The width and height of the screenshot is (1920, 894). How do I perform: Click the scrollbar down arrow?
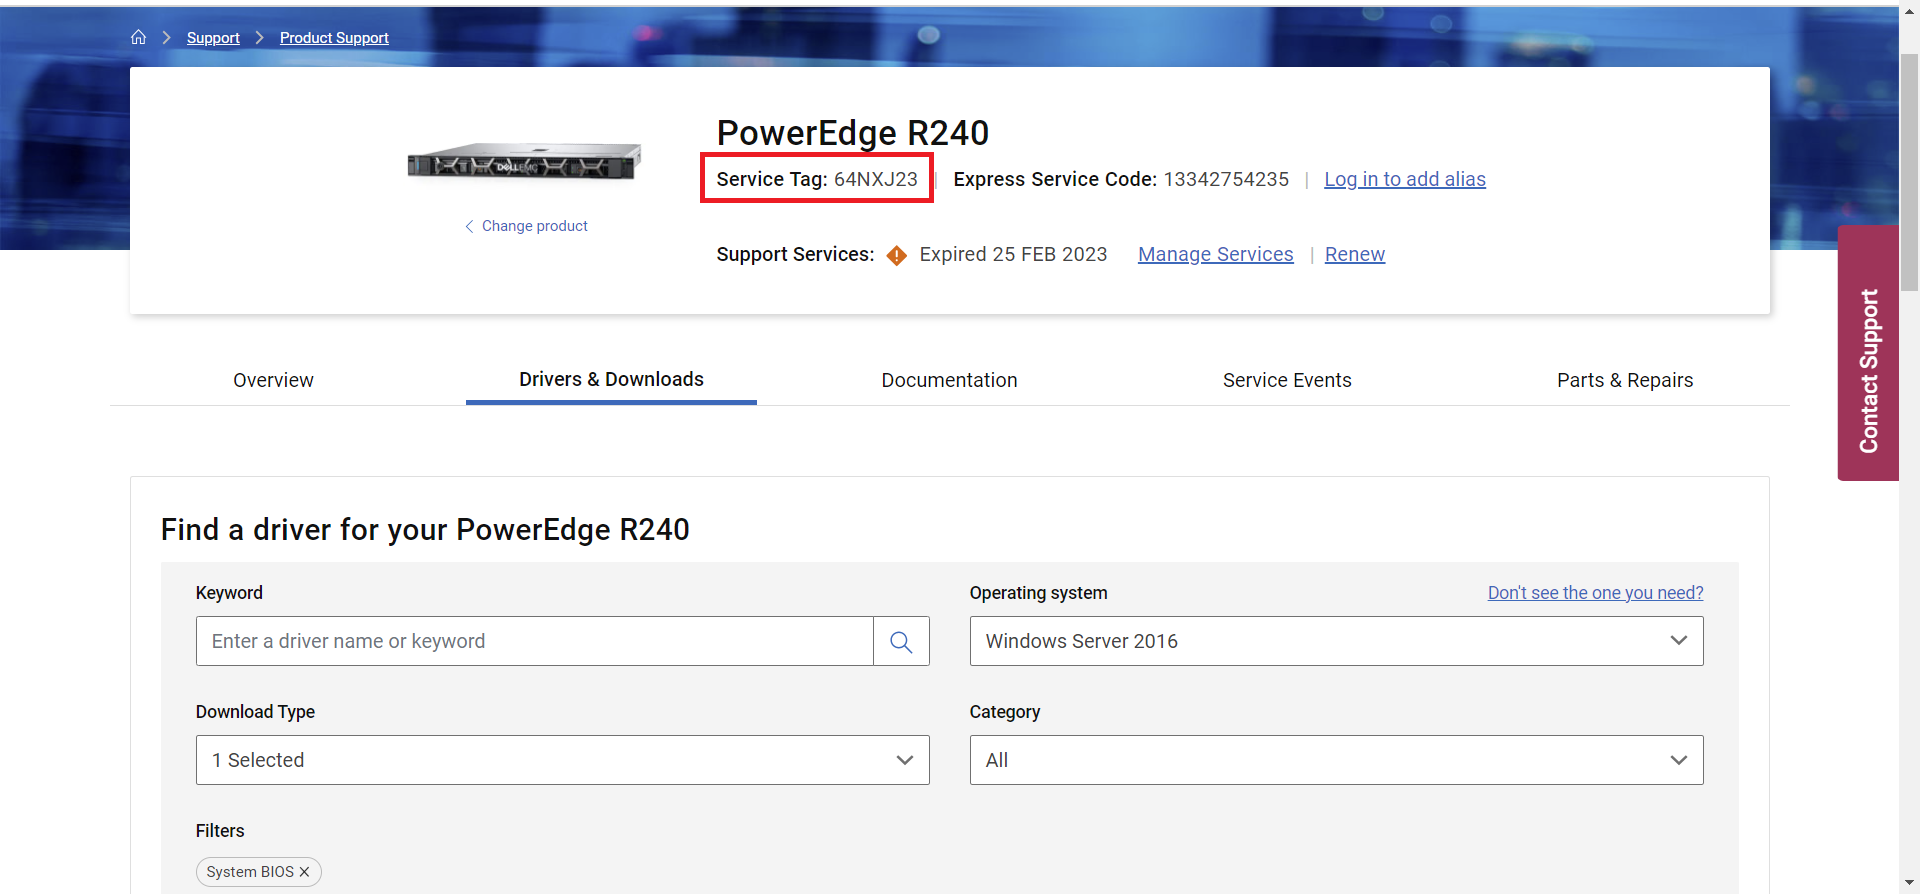[1909, 883]
